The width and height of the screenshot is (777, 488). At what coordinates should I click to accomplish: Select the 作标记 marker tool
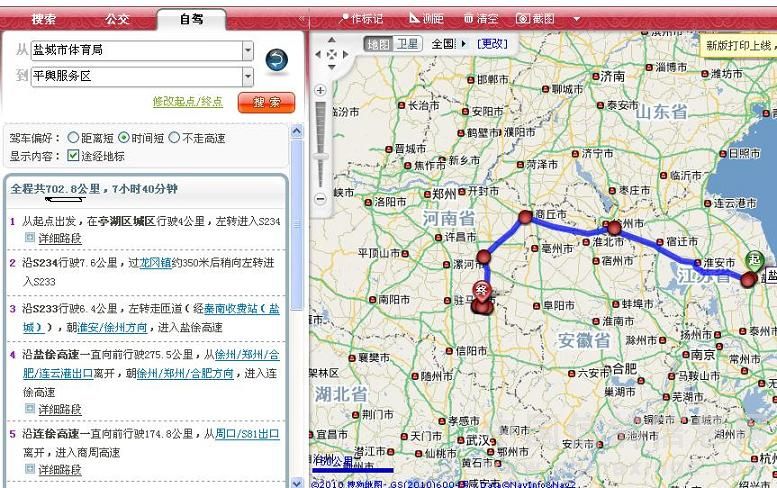point(361,18)
